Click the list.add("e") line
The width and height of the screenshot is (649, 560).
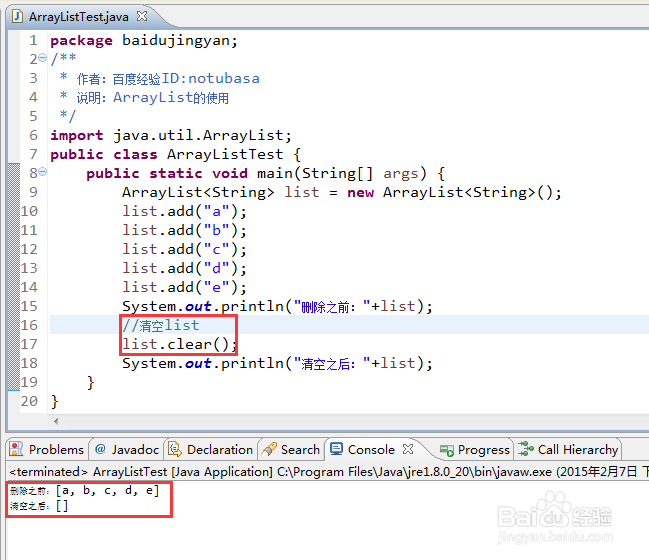(x=184, y=288)
